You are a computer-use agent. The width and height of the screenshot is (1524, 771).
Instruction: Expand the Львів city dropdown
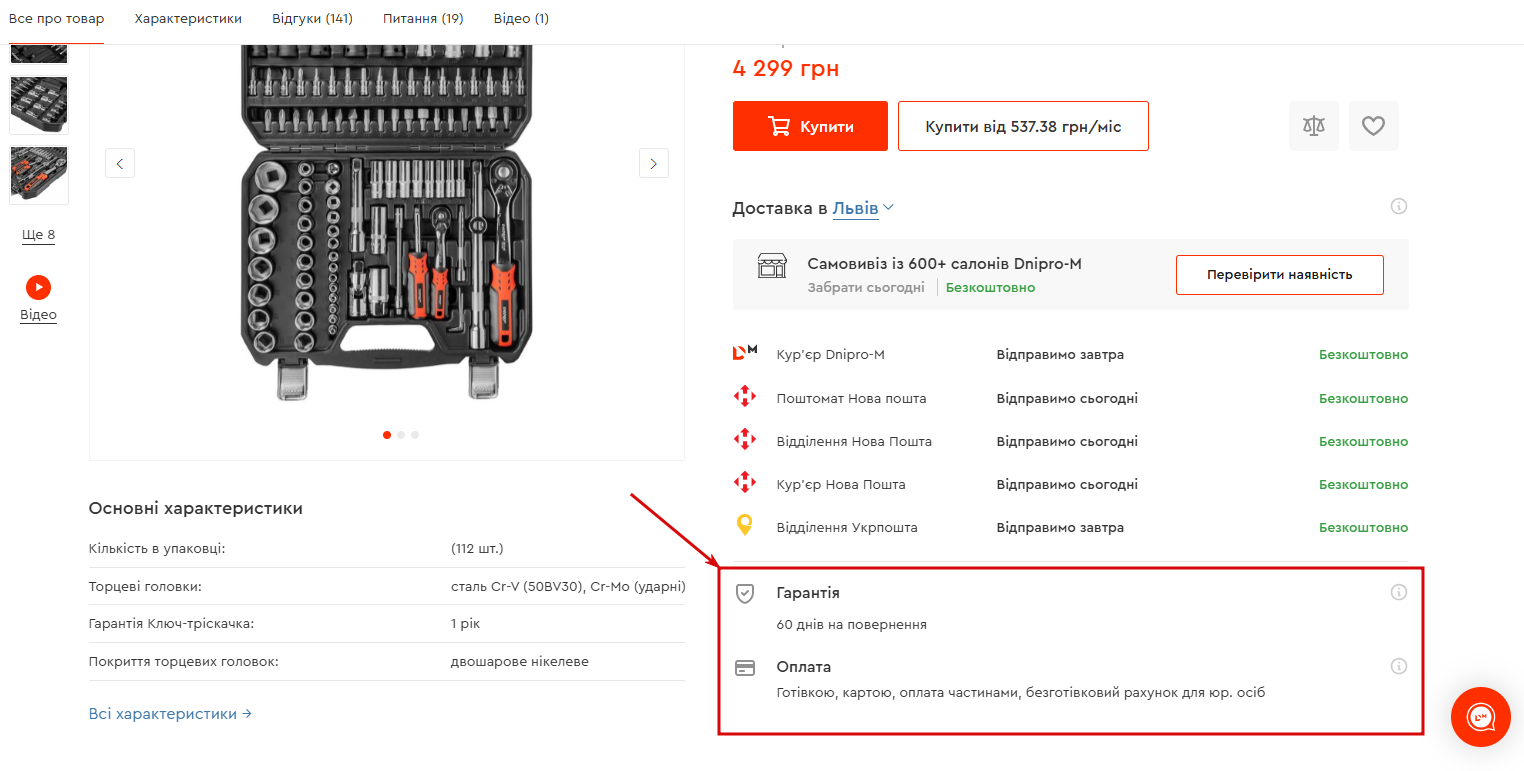[x=863, y=208]
